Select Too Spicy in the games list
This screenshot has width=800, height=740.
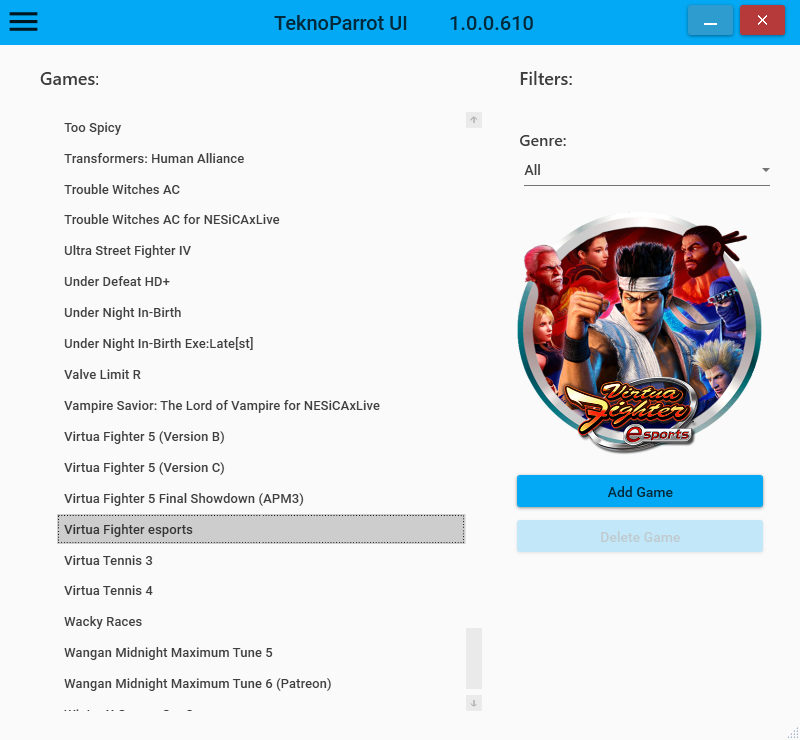tap(261, 128)
